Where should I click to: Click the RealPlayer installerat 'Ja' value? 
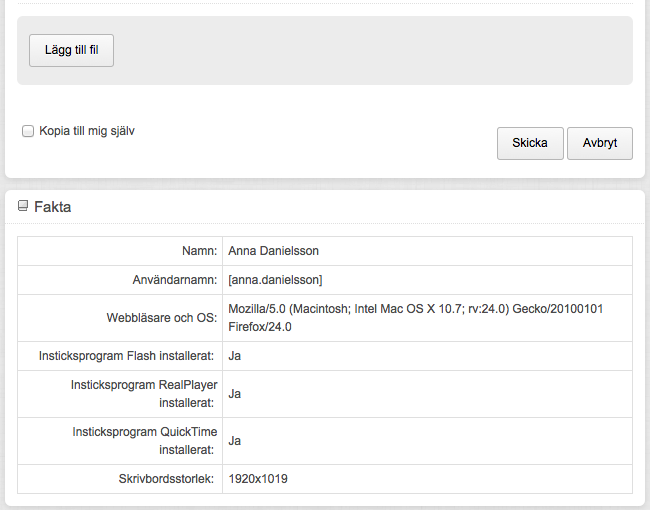(x=234, y=393)
